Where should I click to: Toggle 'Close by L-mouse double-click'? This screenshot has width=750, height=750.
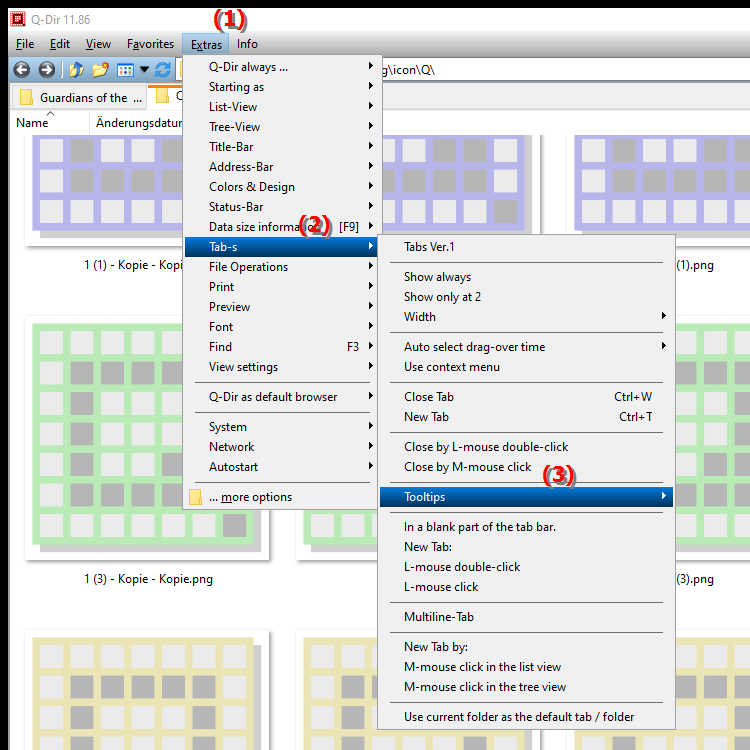(526, 447)
